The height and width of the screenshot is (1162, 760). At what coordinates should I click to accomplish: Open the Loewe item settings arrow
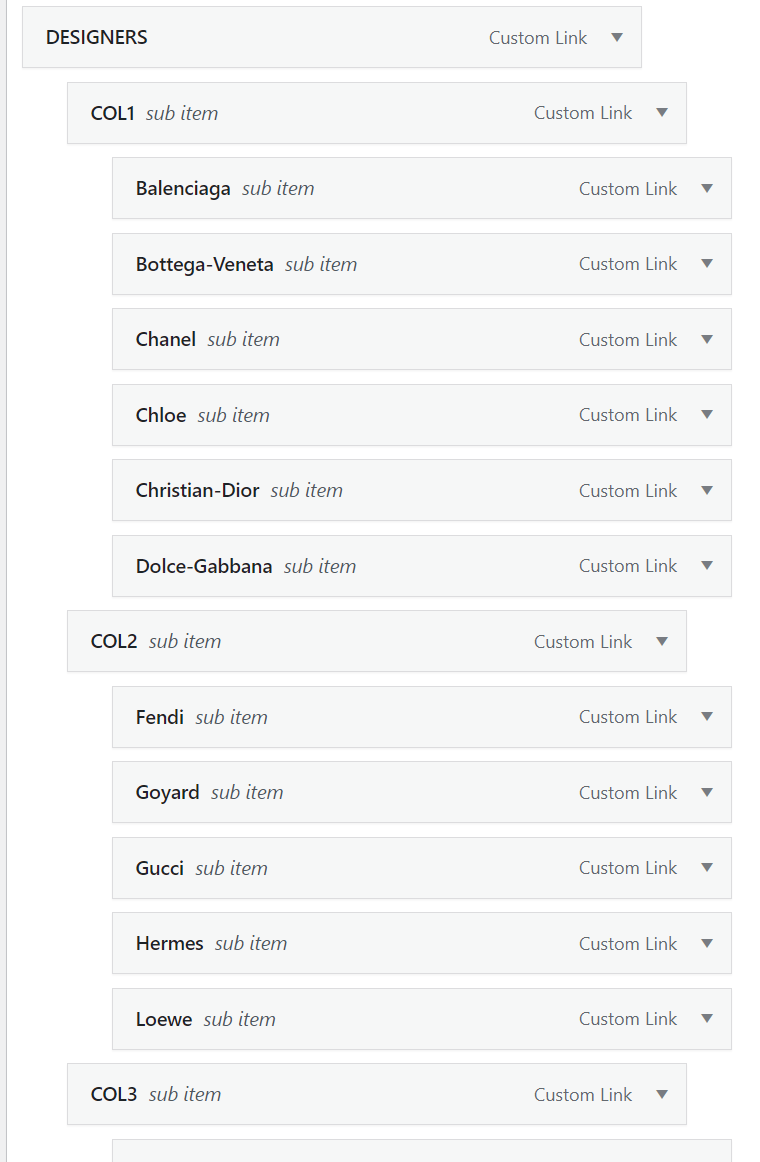tap(707, 1019)
